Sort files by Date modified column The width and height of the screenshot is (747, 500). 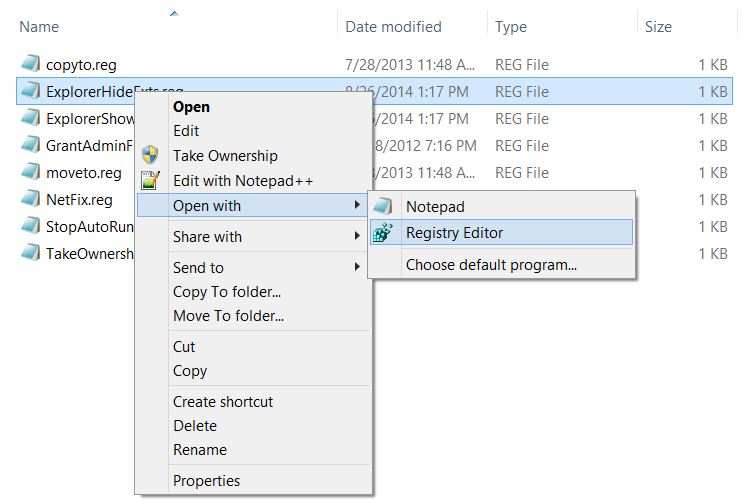coord(393,27)
